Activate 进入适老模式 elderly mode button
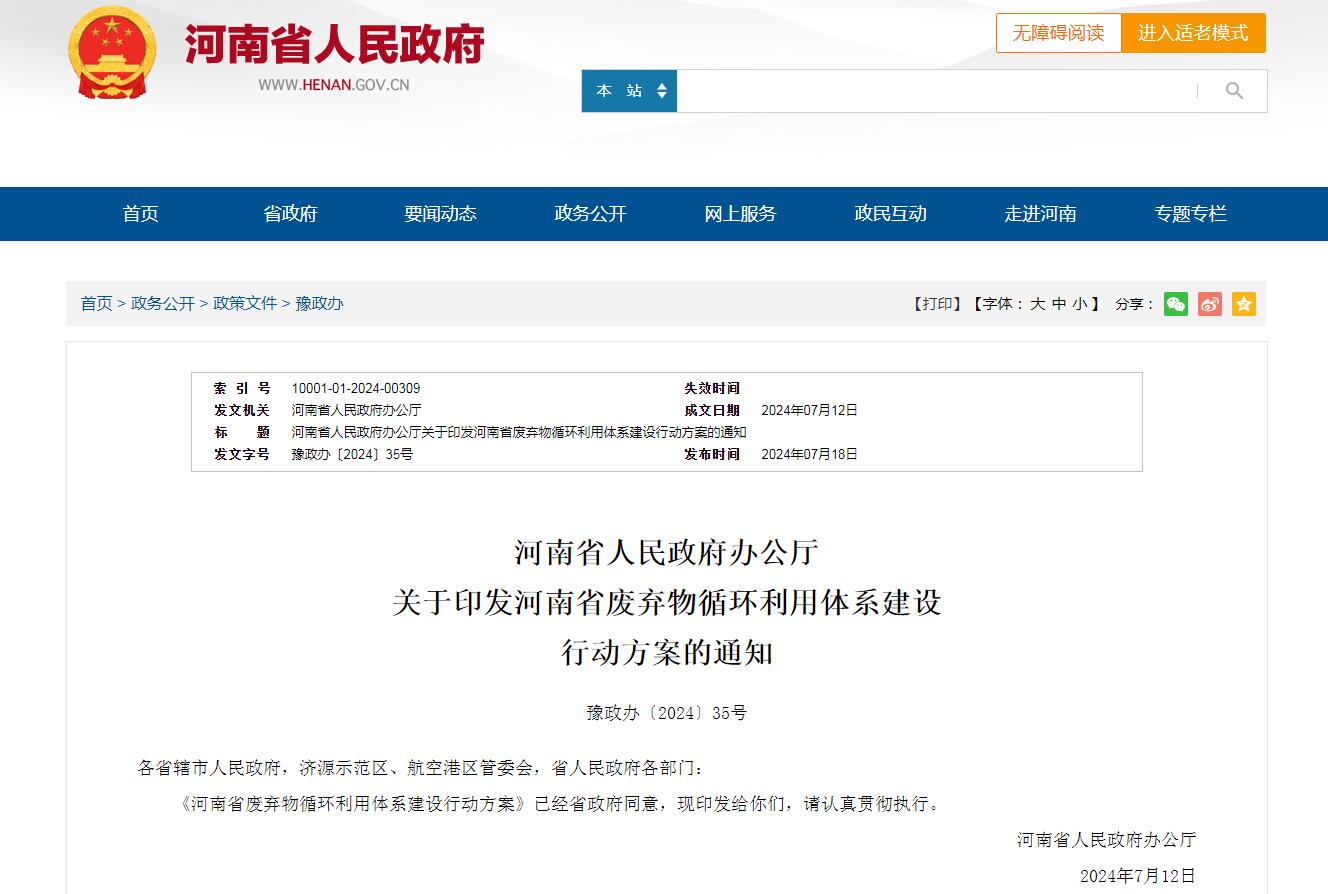1328x894 pixels. [1193, 33]
